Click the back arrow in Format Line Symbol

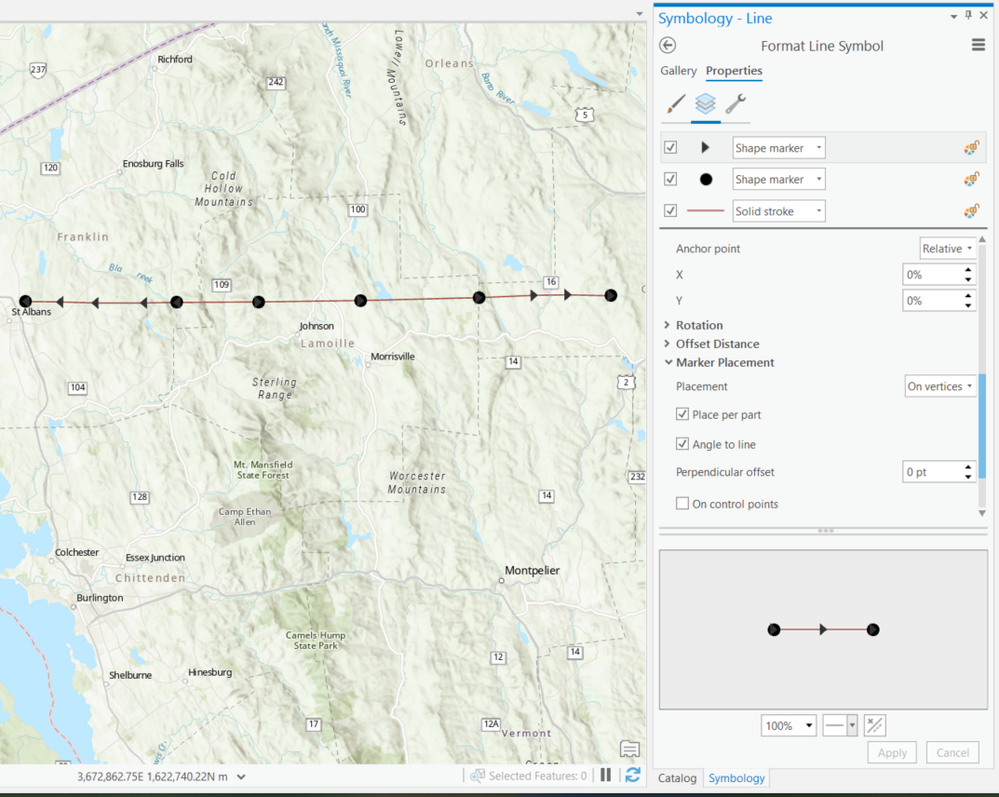(x=668, y=45)
